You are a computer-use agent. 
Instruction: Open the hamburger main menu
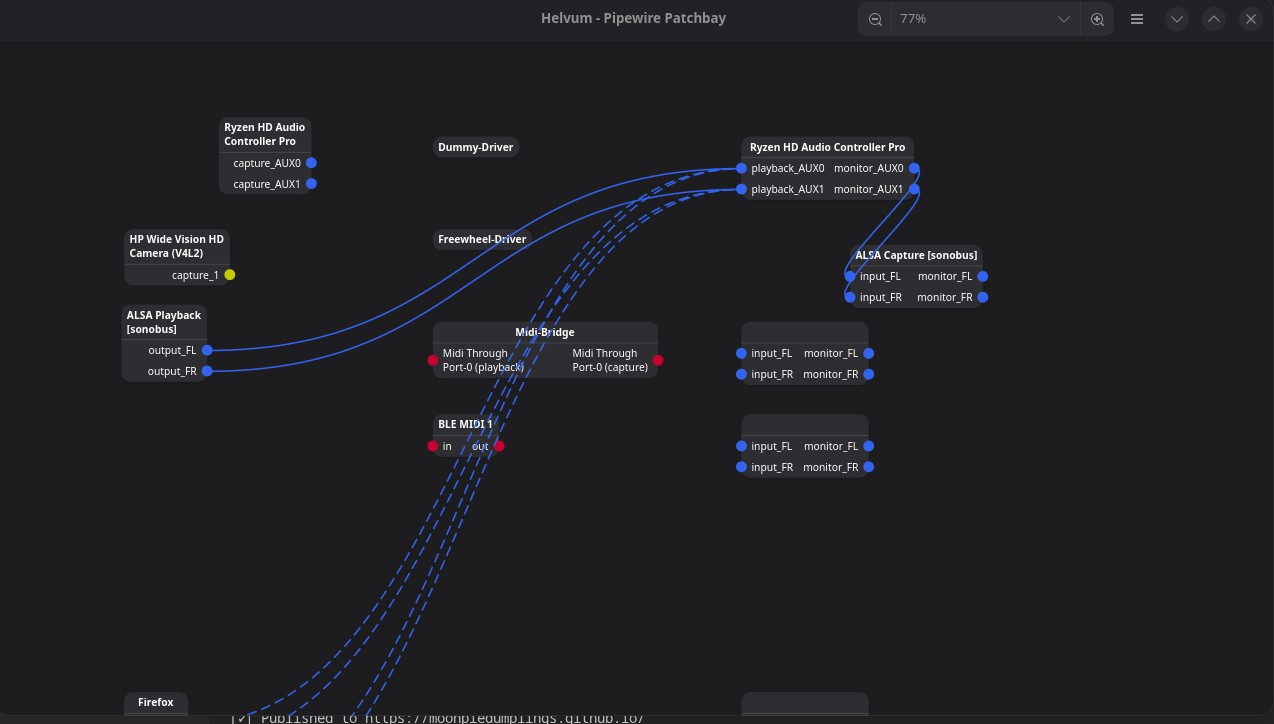[x=1137, y=19]
